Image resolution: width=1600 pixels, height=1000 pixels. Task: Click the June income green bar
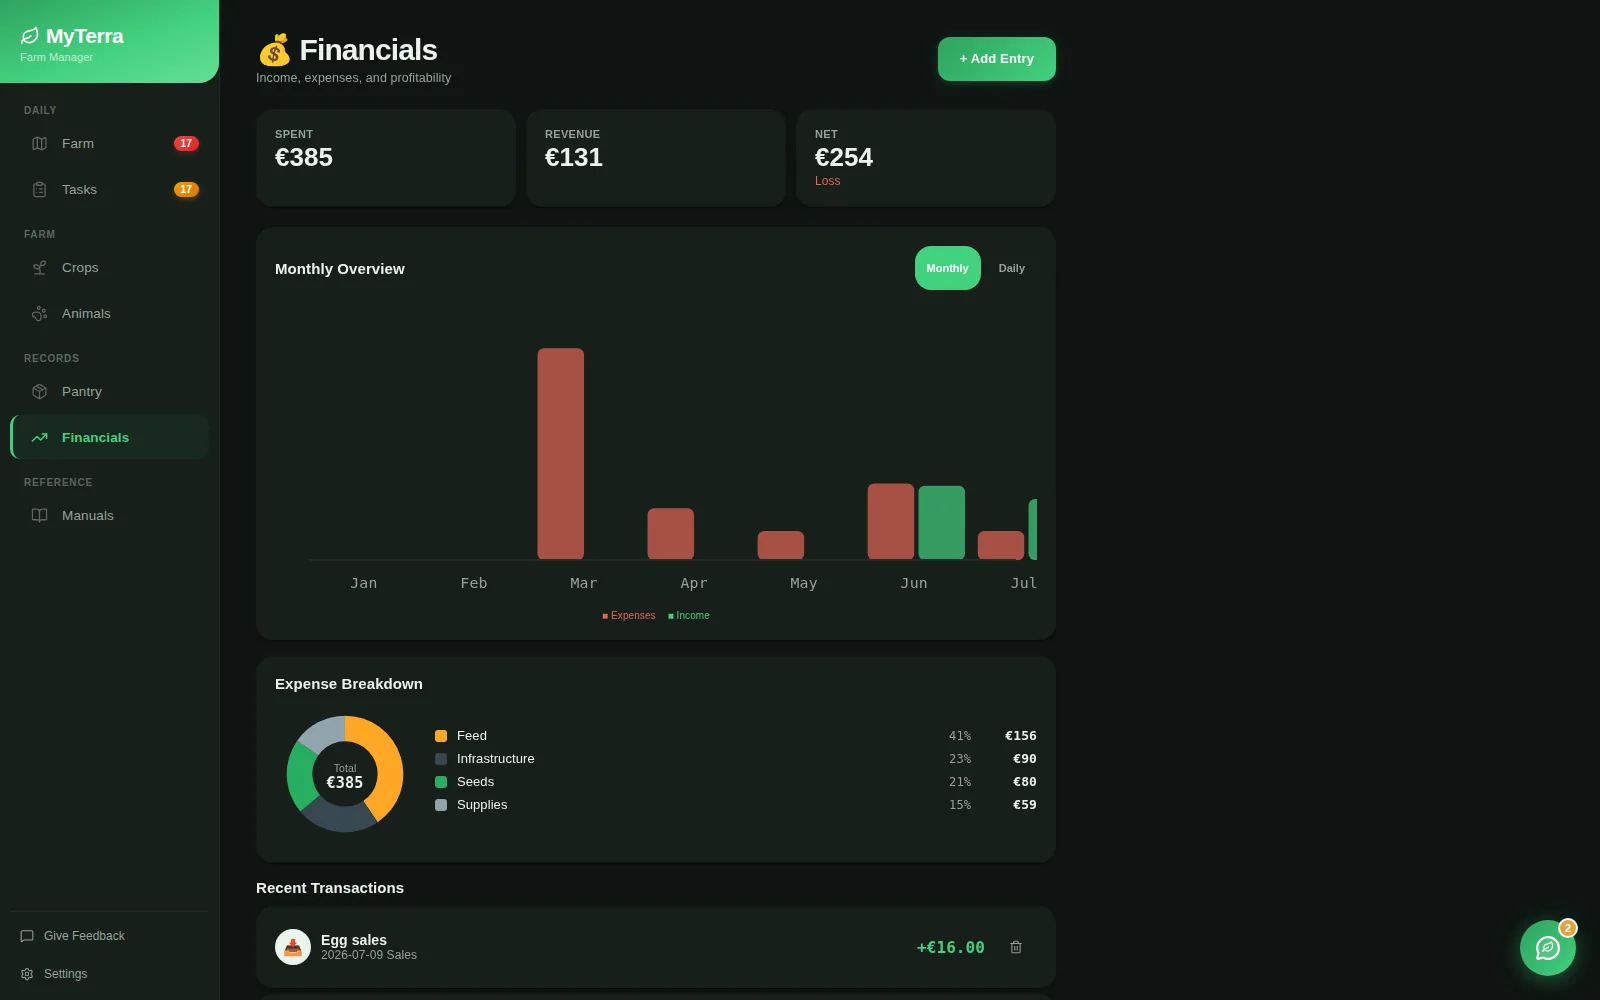(942, 522)
